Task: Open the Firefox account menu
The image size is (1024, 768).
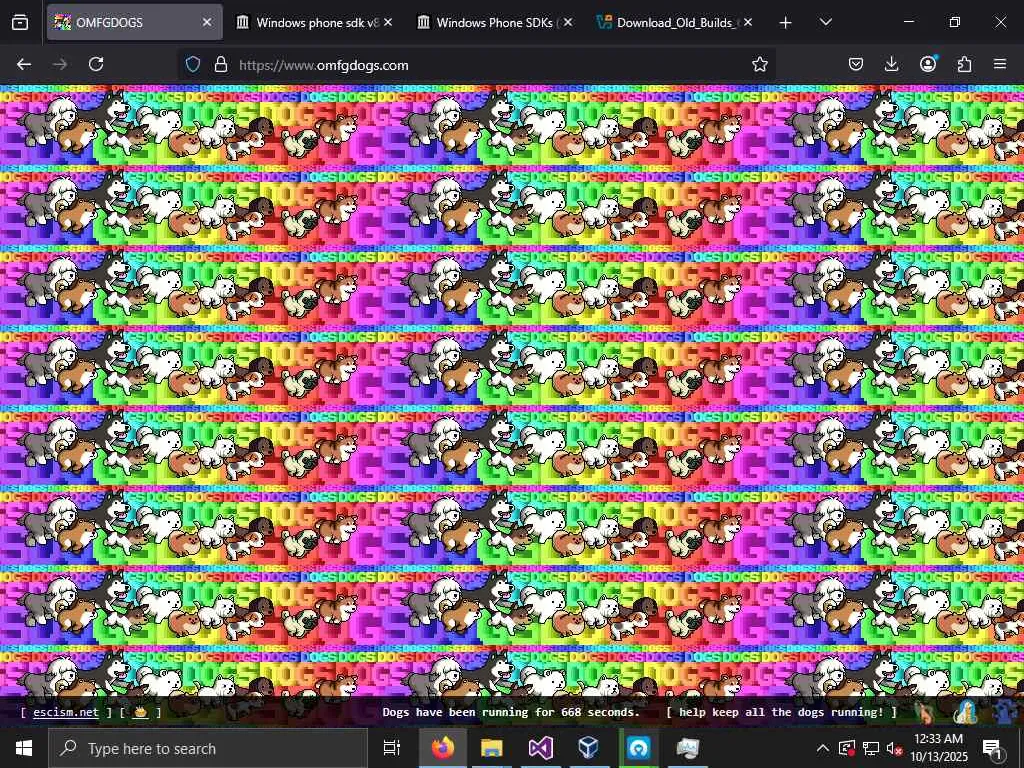Action: [928, 64]
